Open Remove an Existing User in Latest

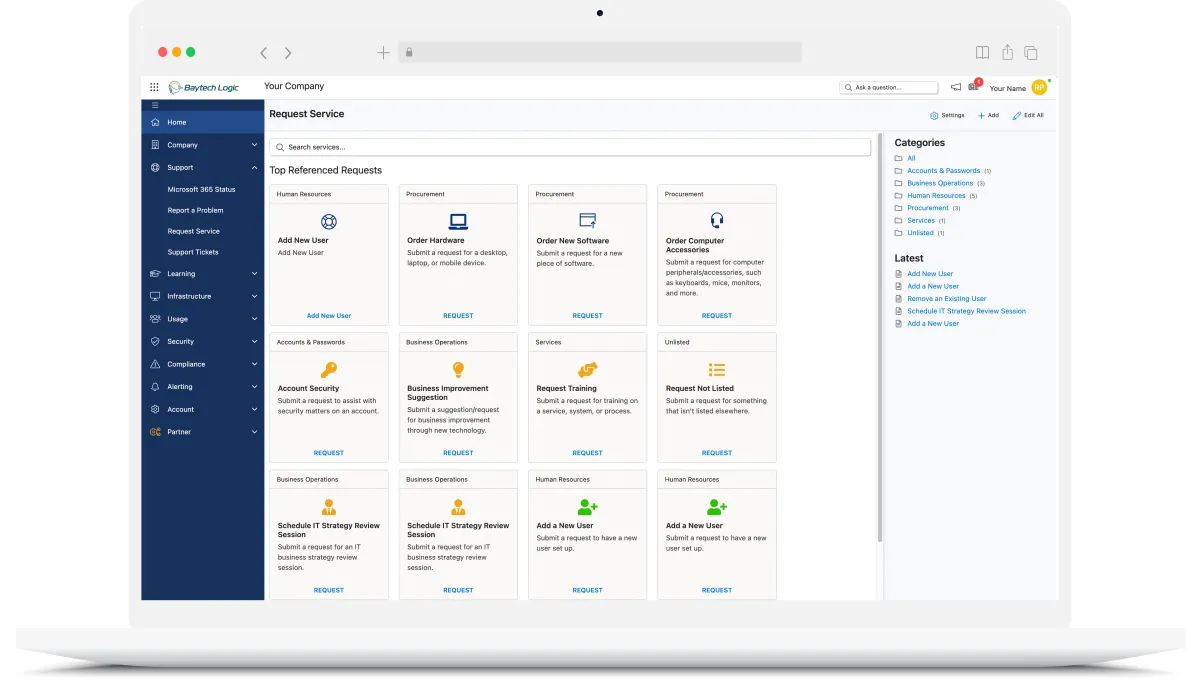tap(946, 299)
